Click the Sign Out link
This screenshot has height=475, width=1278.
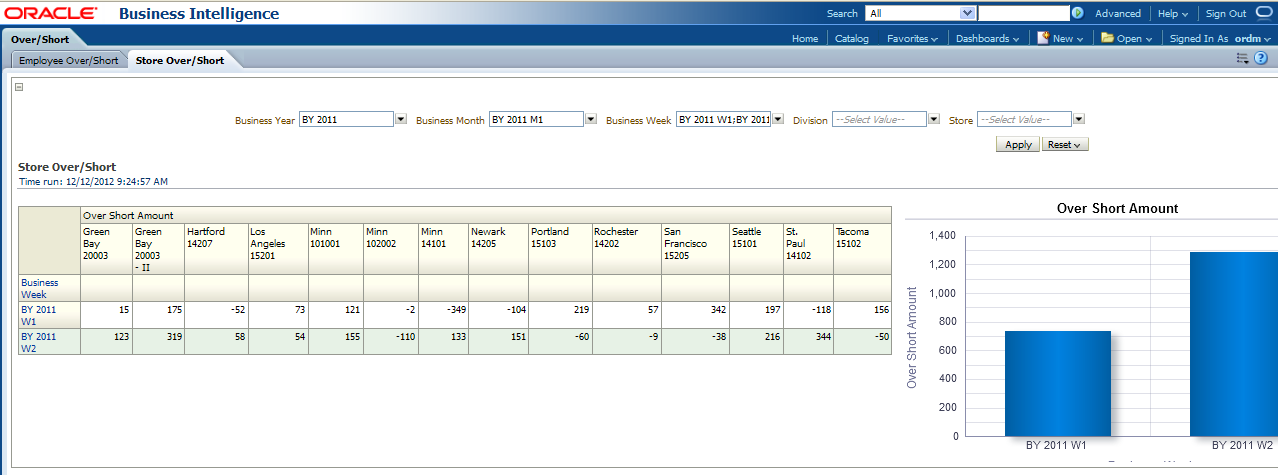(x=1225, y=14)
